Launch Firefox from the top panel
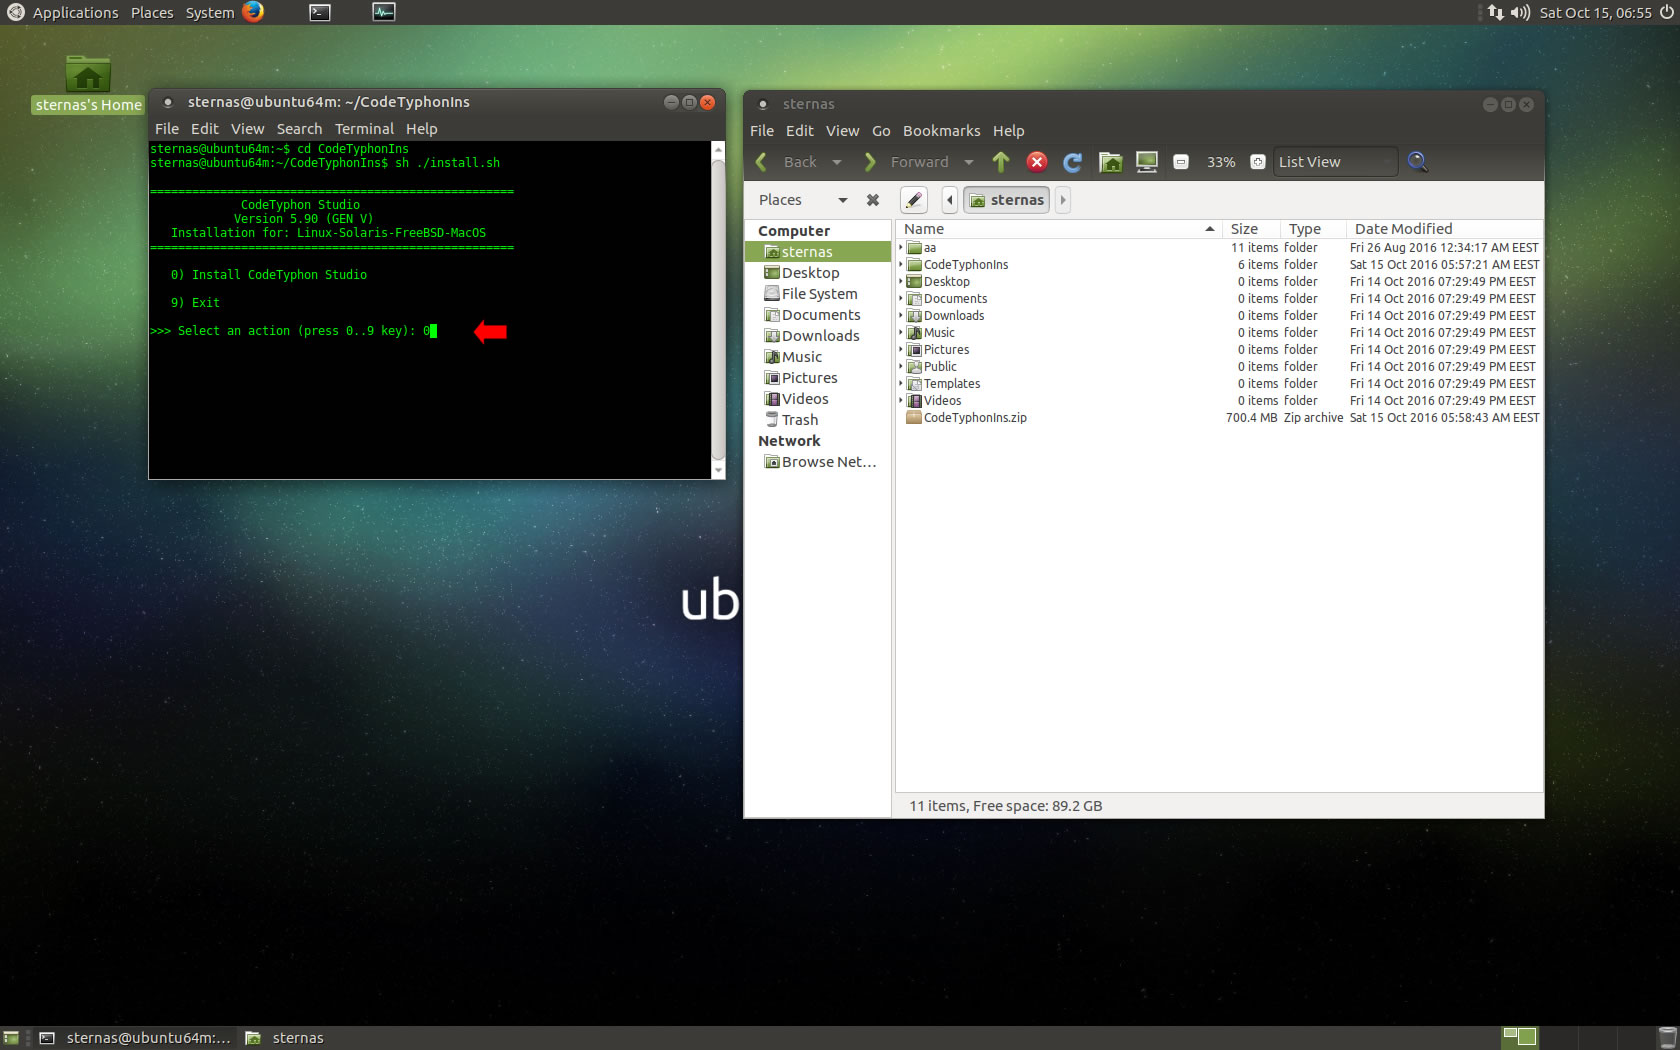 coord(253,12)
